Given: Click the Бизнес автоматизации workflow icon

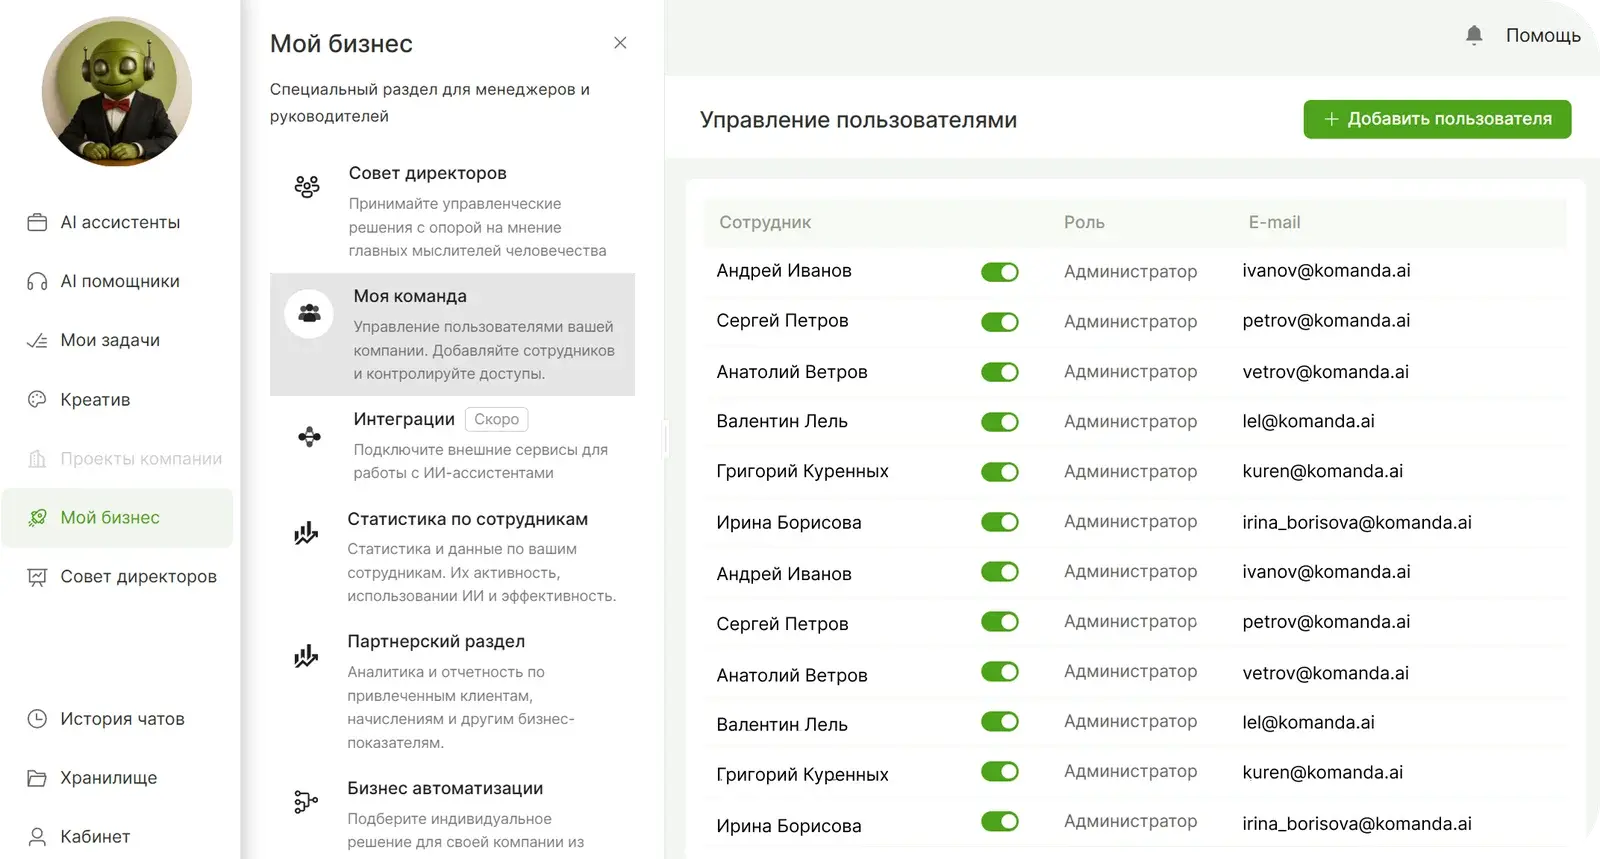Looking at the screenshot, I should pyautogui.click(x=306, y=801).
